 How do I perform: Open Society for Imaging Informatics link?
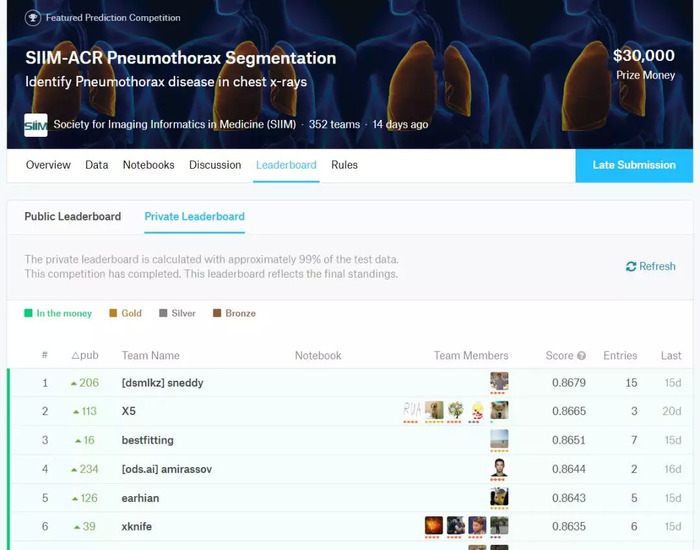(x=175, y=125)
